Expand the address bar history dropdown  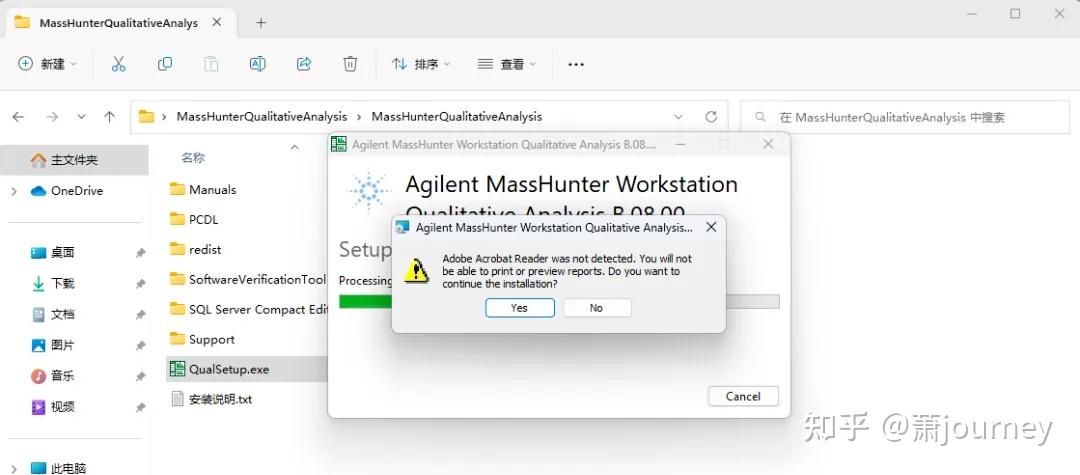[678, 117]
